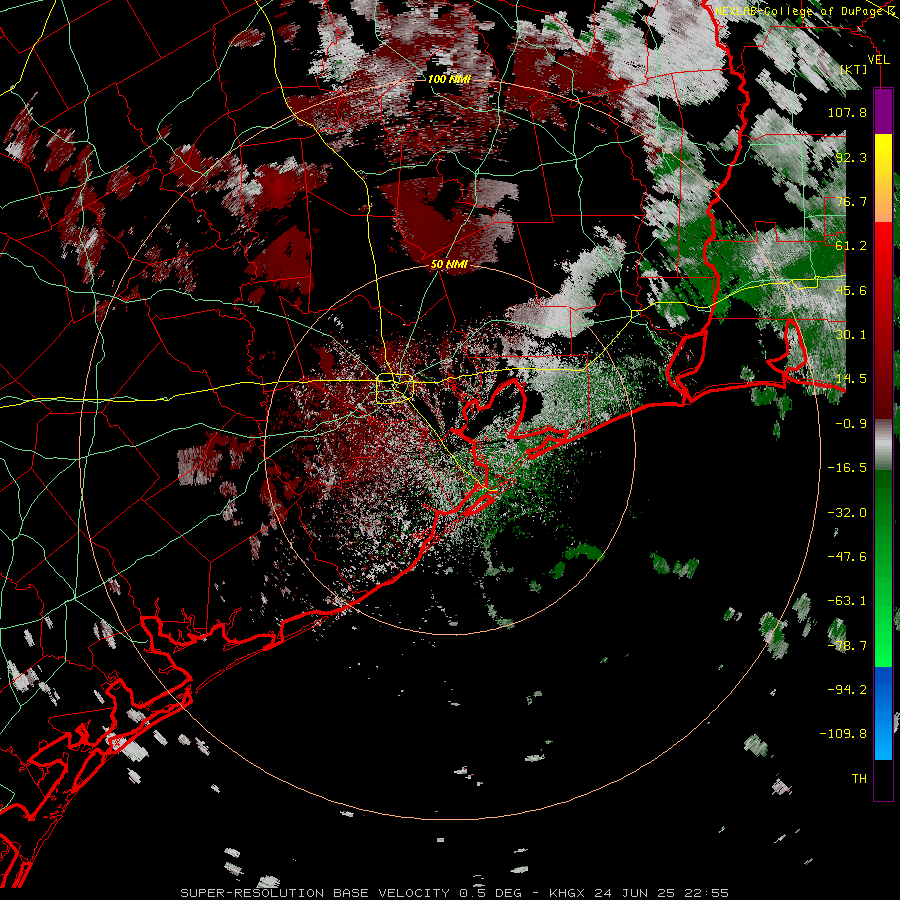
Task: Pick the purple segment of the velocity color bar
Action: (x=883, y=111)
